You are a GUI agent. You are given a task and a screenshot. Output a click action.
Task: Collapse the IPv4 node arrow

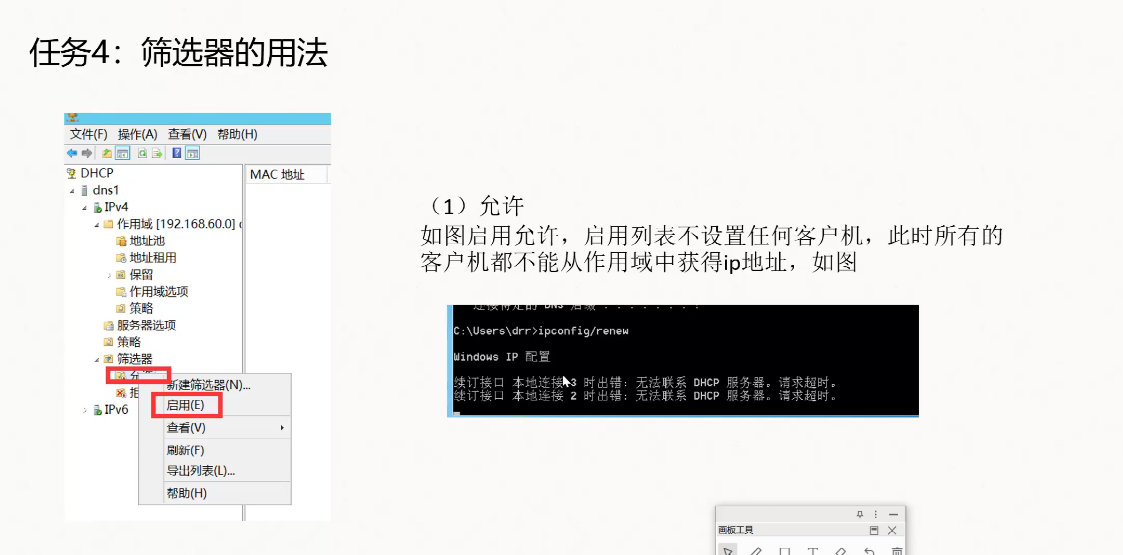pos(85,207)
